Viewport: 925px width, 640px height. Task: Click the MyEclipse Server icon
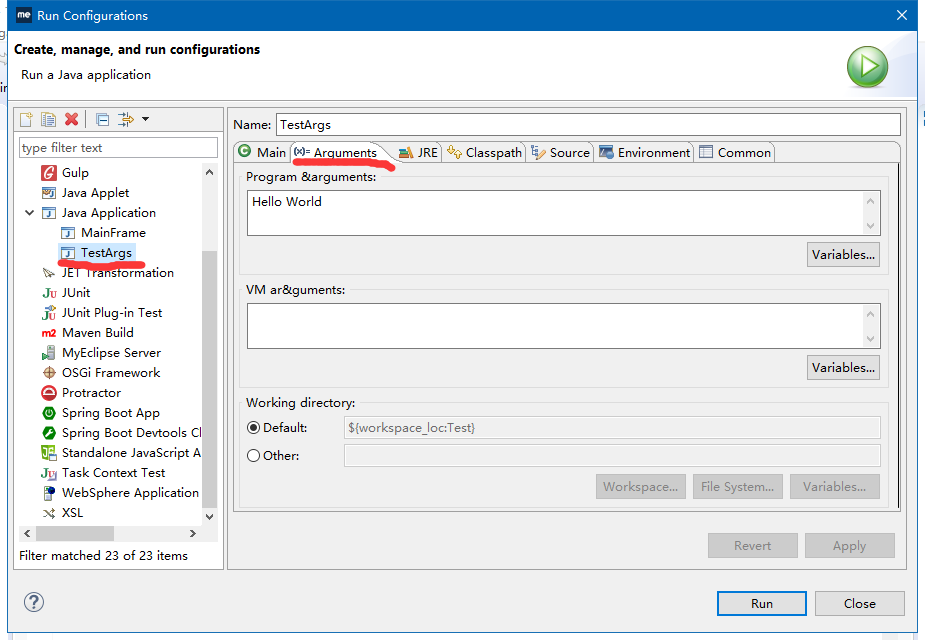point(48,353)
